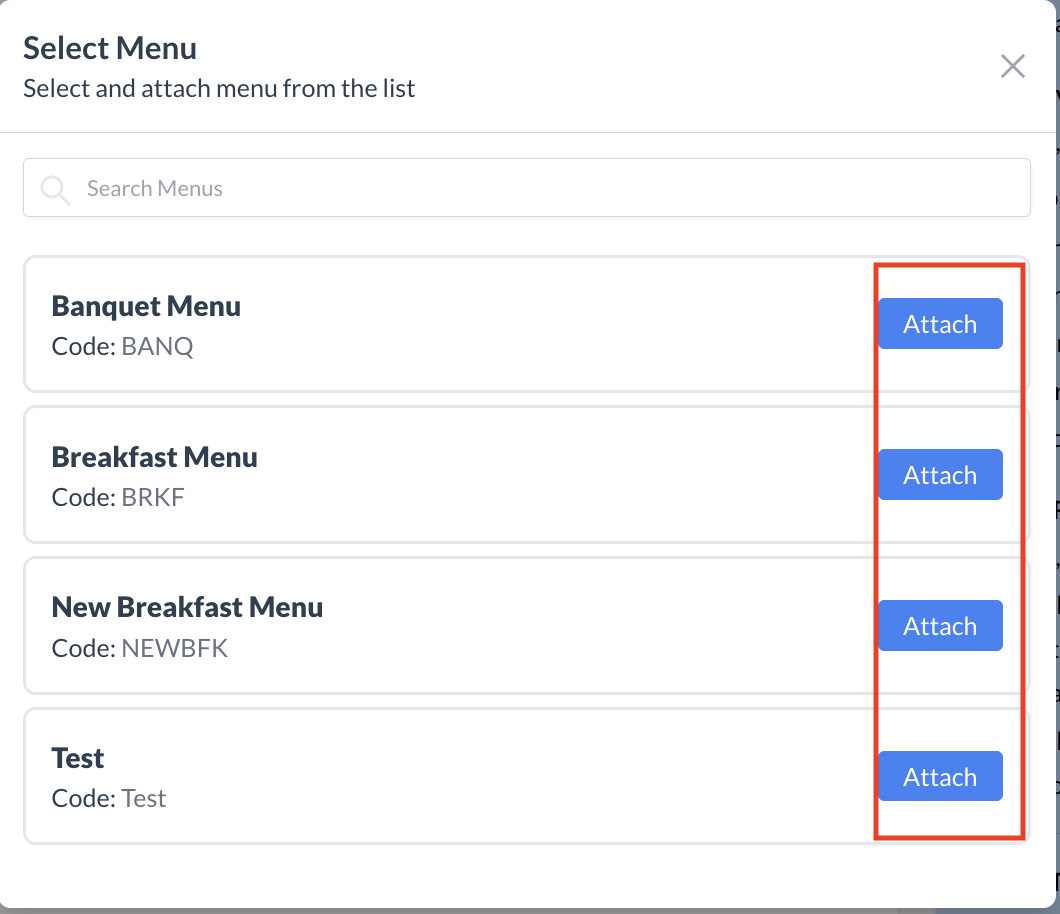Select the bold Test menu title
The width and height of the screenshot is (1060, 914).
[x=78, y=758]
